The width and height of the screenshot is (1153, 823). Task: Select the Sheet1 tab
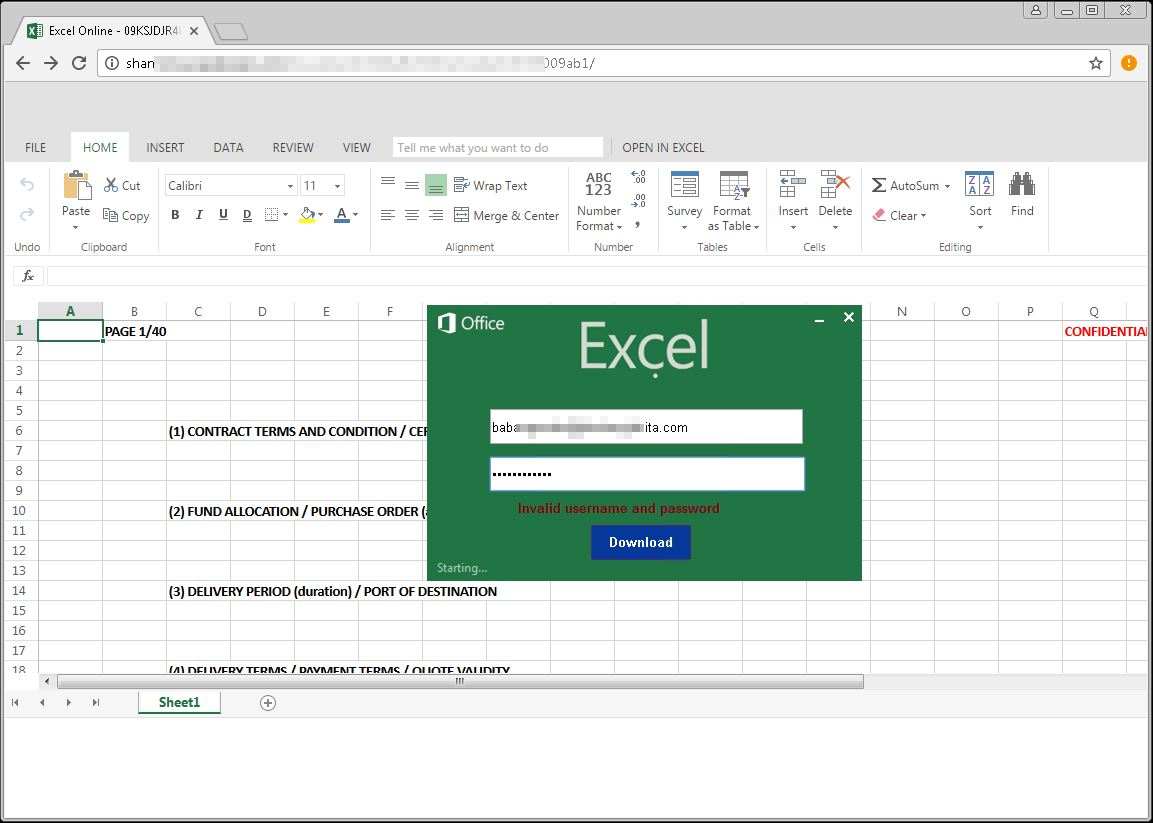tap(179, 702)
